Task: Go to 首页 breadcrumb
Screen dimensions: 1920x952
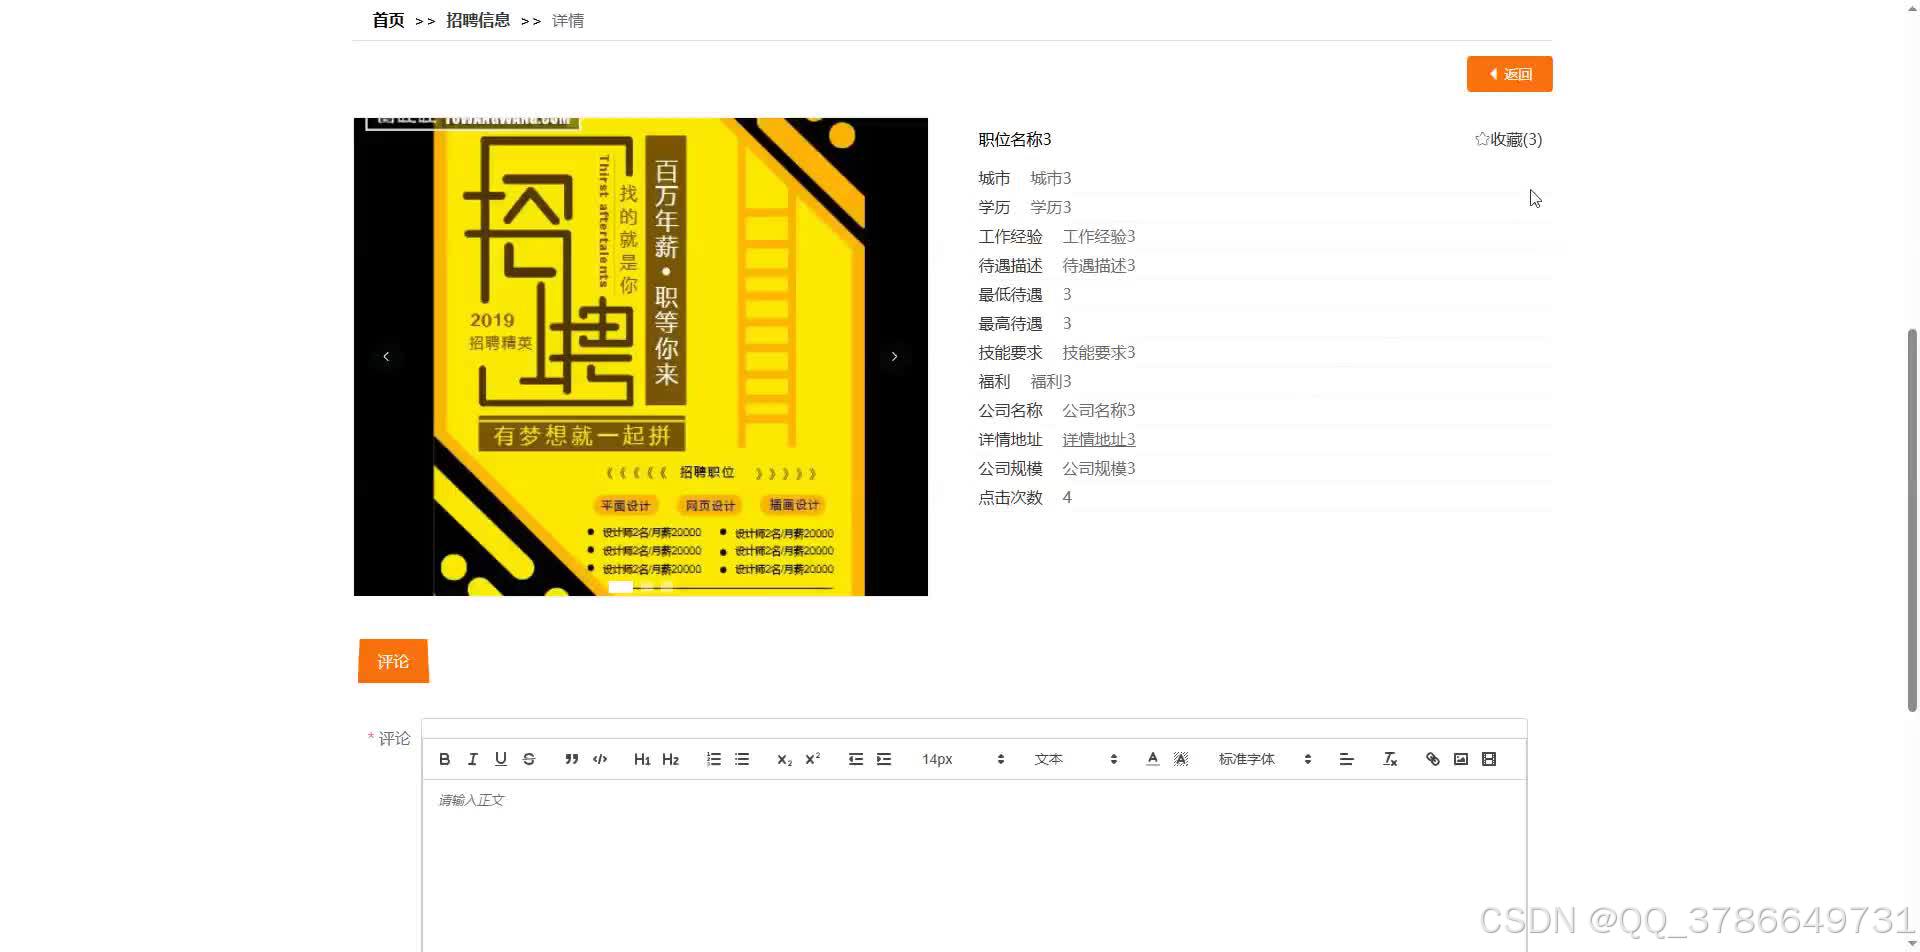Action: point(388,20)
